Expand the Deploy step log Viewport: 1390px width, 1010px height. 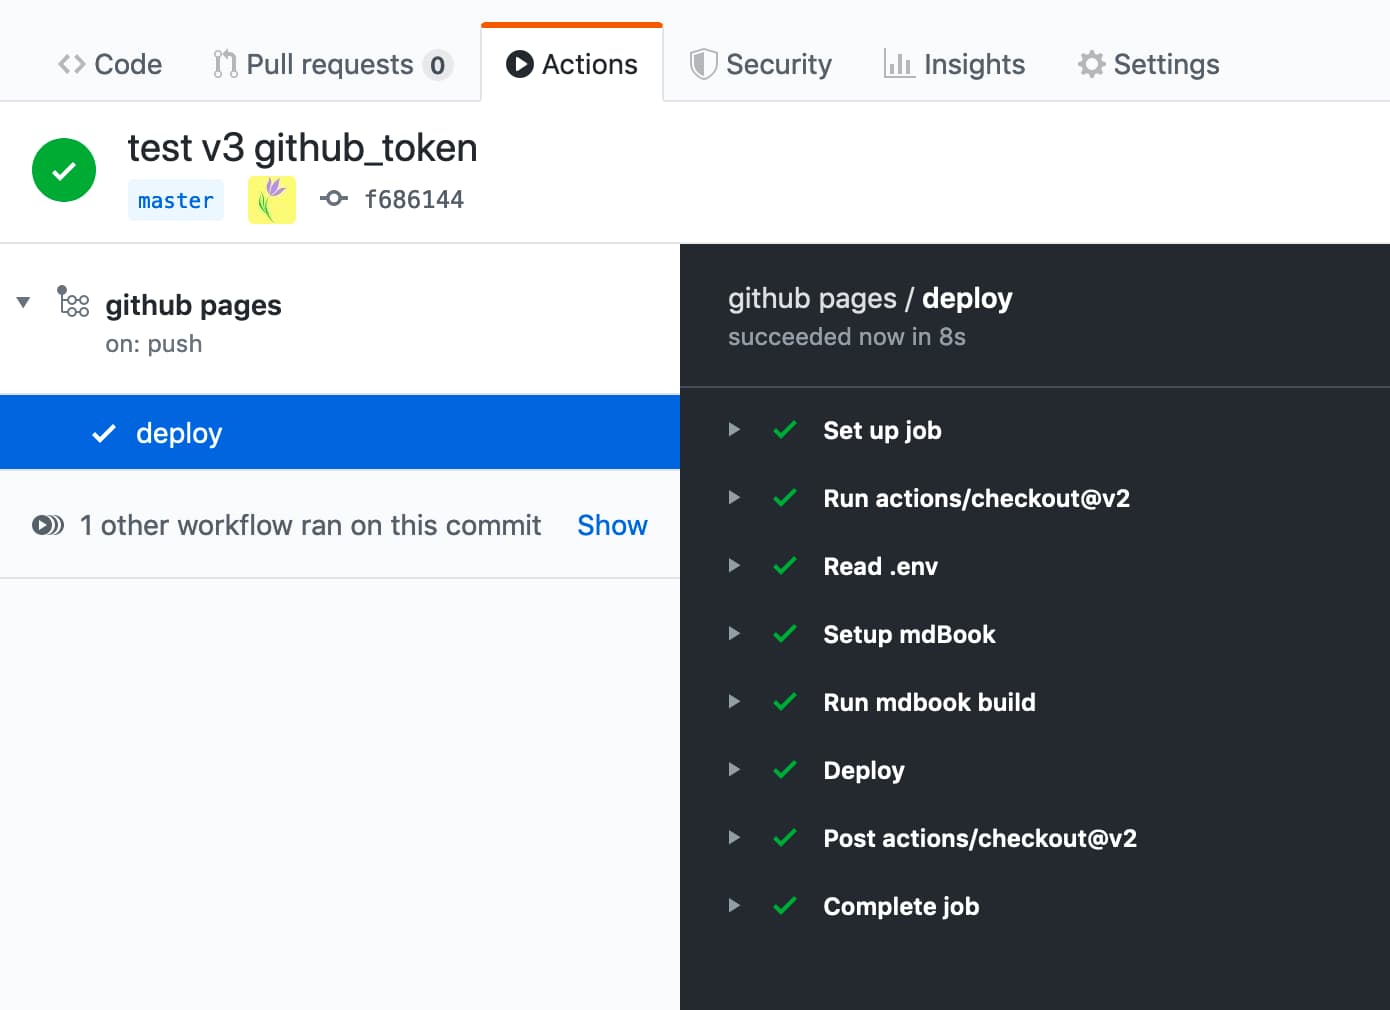pyautogui.click(x=734, y=770)
